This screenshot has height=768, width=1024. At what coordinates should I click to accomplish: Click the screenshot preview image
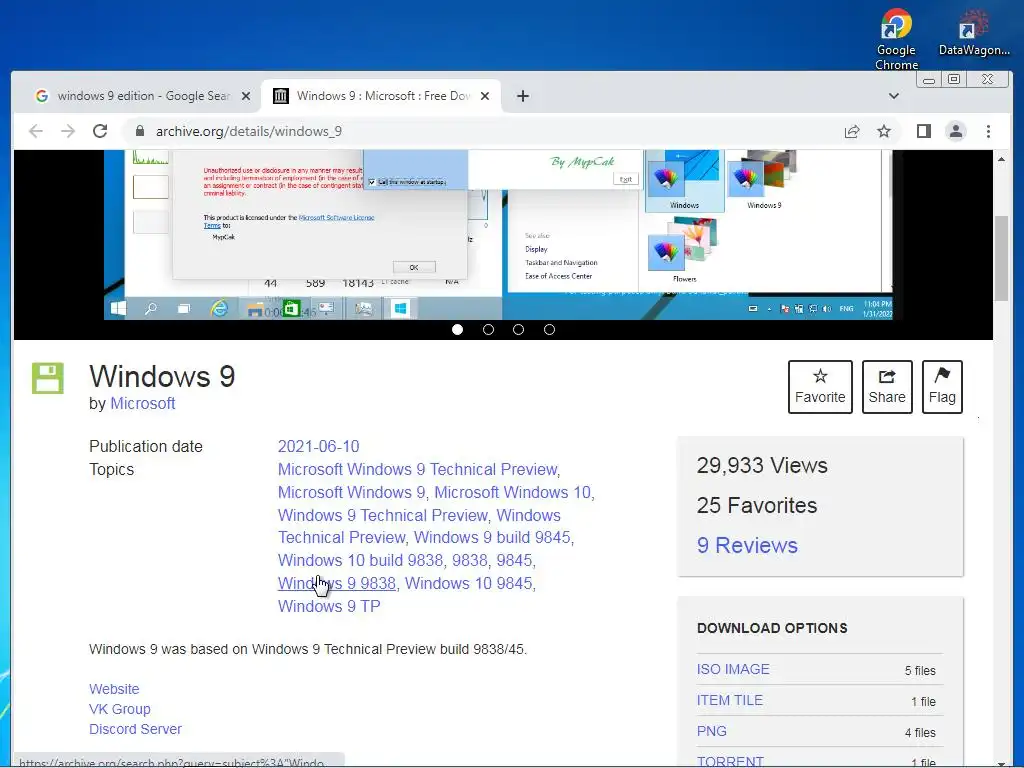click(498, 234)
